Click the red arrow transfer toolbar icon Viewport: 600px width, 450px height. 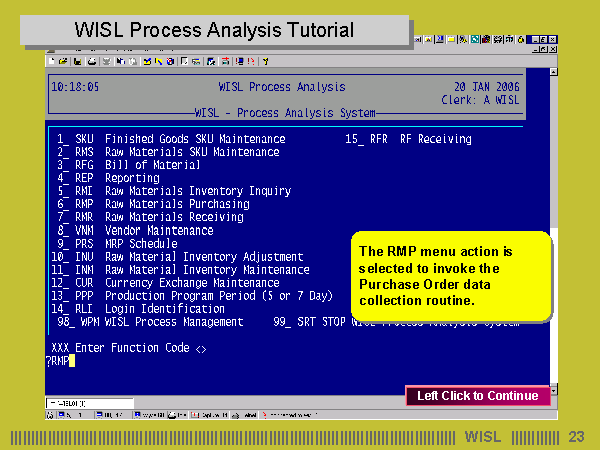click(x=225, y=61)
